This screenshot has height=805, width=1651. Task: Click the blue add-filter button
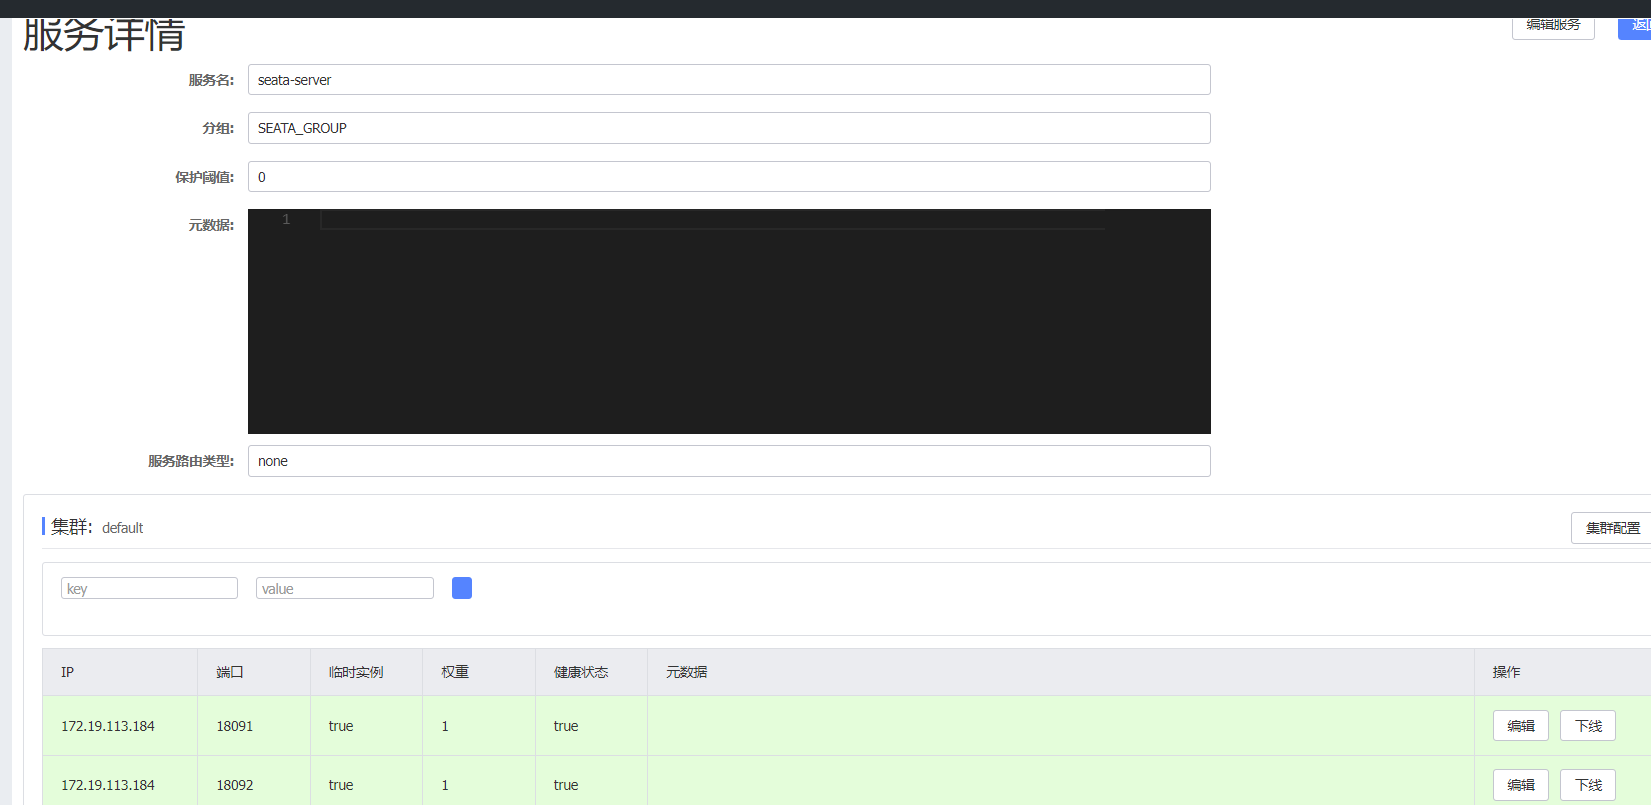pos(462,588)
